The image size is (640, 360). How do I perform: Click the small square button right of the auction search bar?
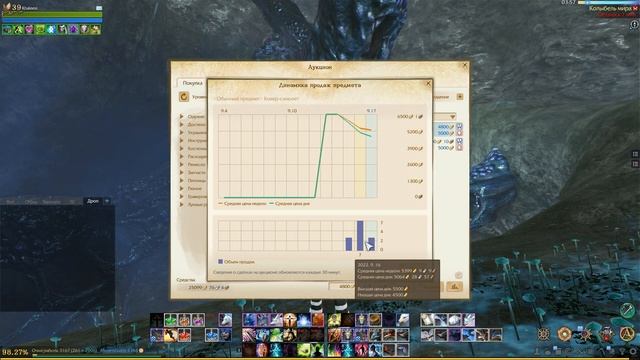(460, 97)
